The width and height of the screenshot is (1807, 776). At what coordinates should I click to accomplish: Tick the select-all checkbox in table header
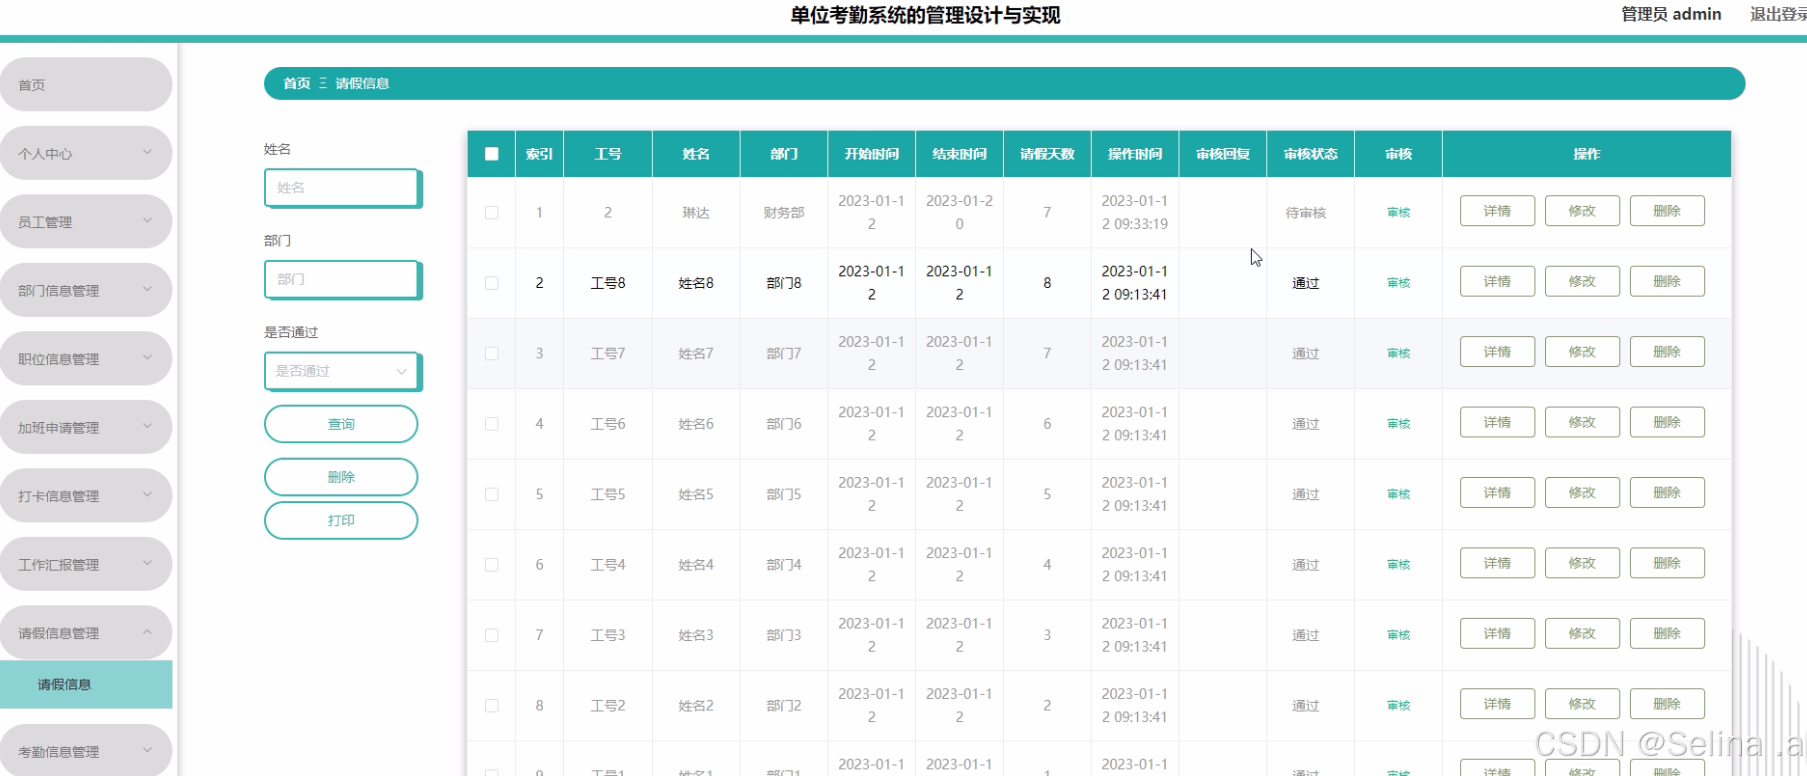point(491,154)
